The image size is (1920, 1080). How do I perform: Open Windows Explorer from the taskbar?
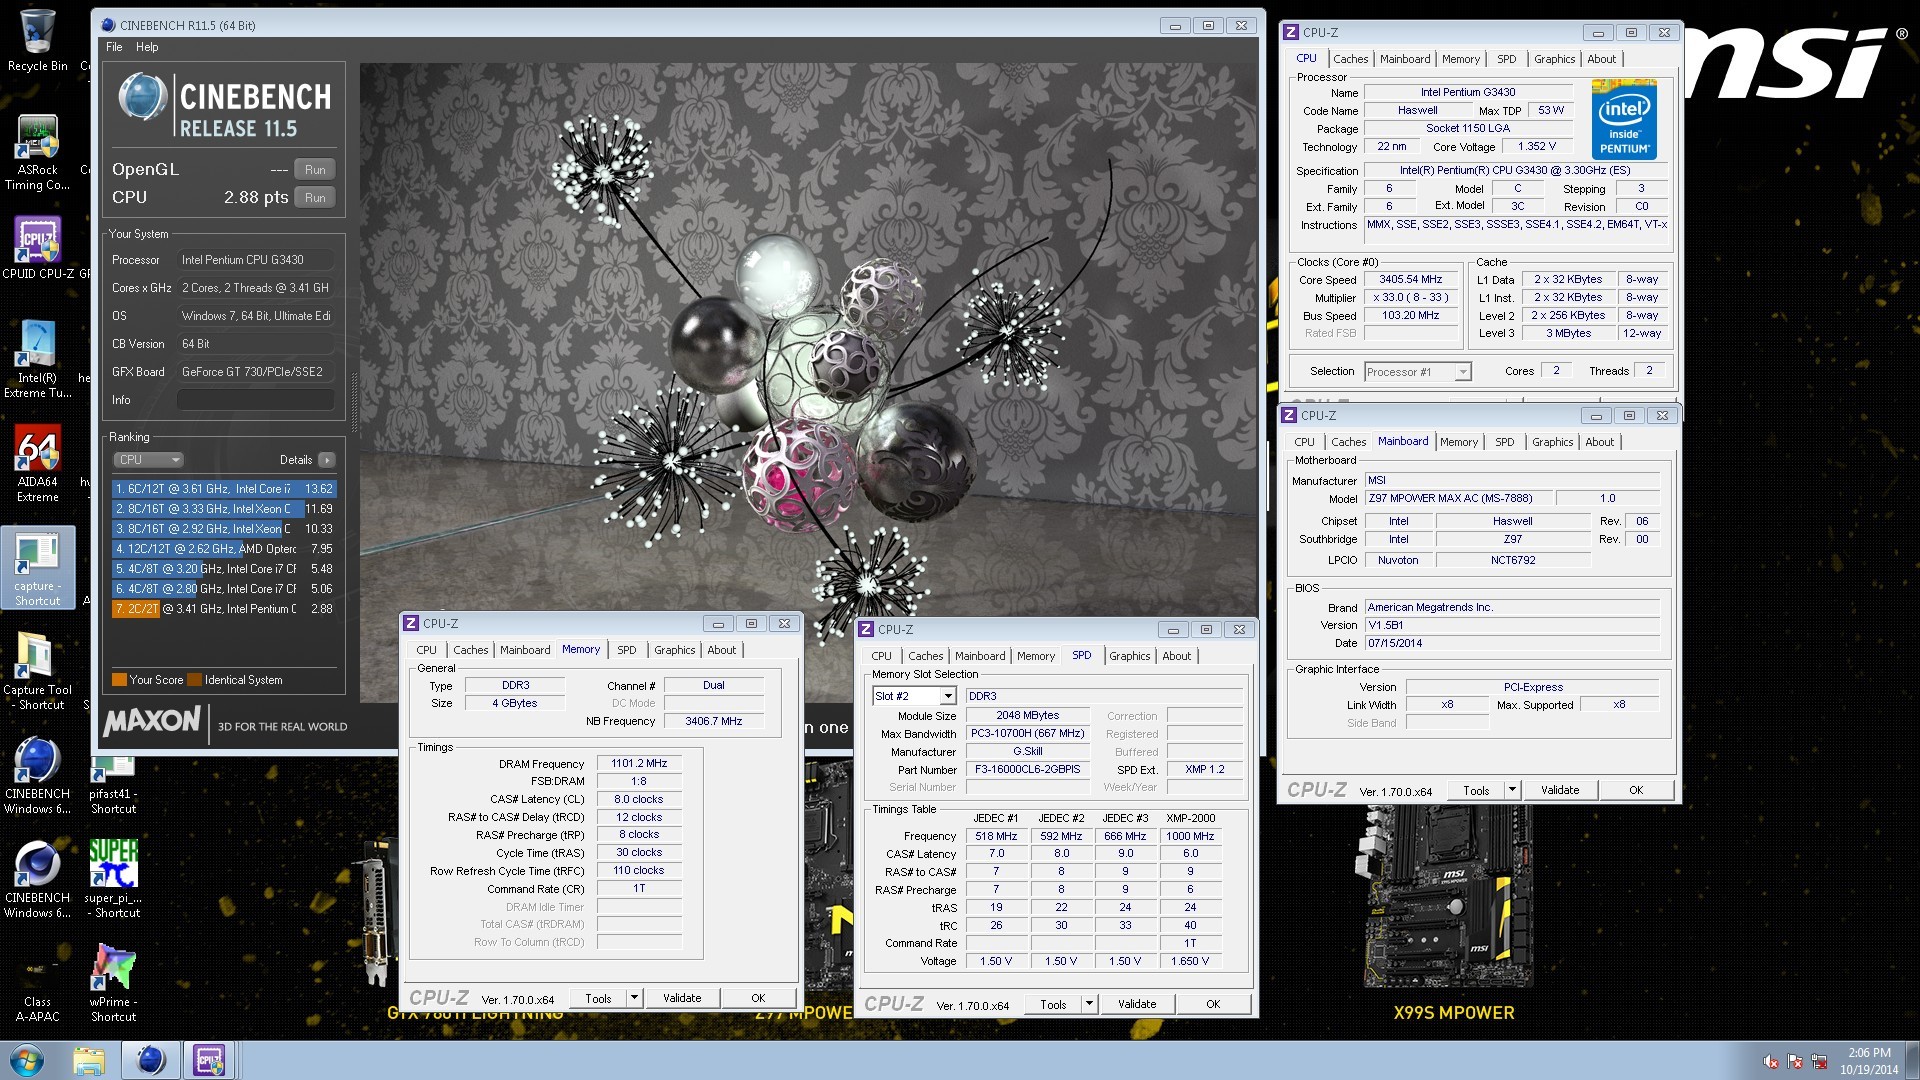(x=89, y=1060)
